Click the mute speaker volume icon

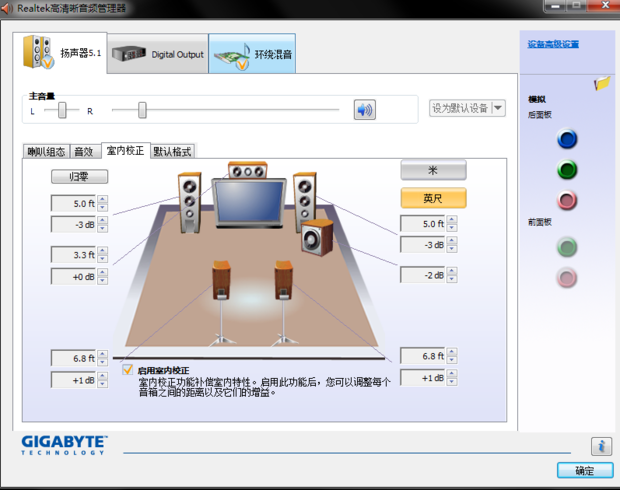click(365, 110)
